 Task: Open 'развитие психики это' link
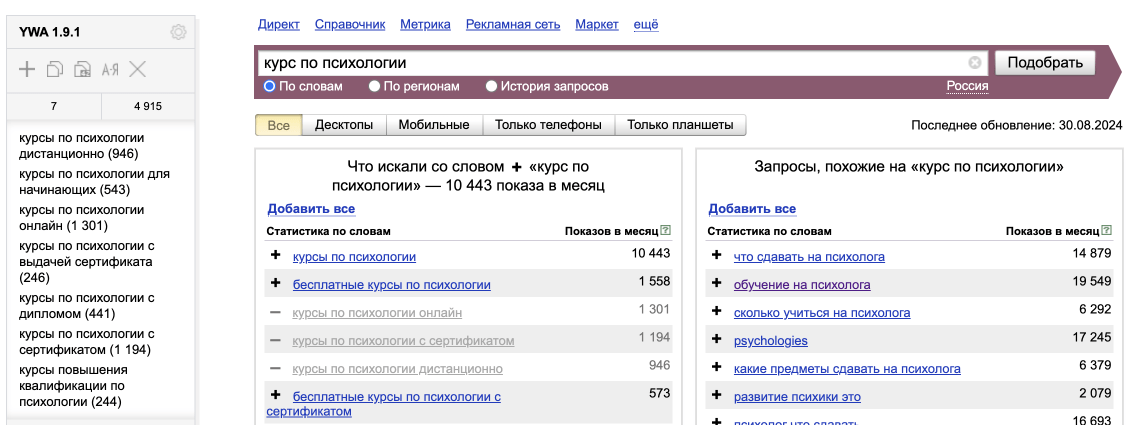pos(798,397)
